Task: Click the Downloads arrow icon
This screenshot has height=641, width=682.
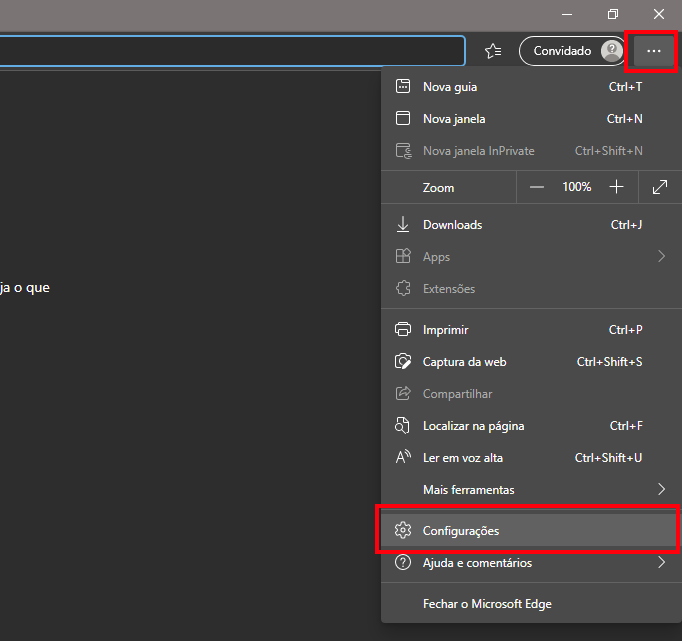Action: [404, 225]
